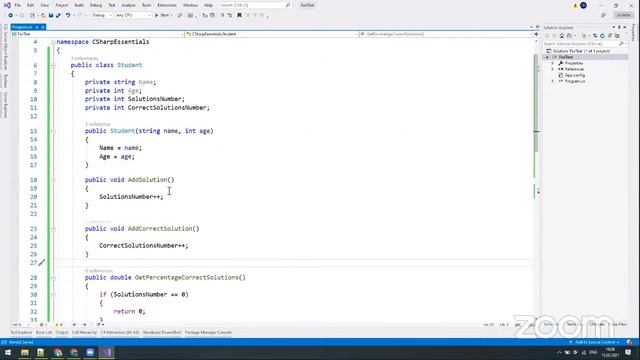The height and width of the screenshot is (360, 640).
Task: Click the references CodeLens above class Student
Action: click(84, 58)
